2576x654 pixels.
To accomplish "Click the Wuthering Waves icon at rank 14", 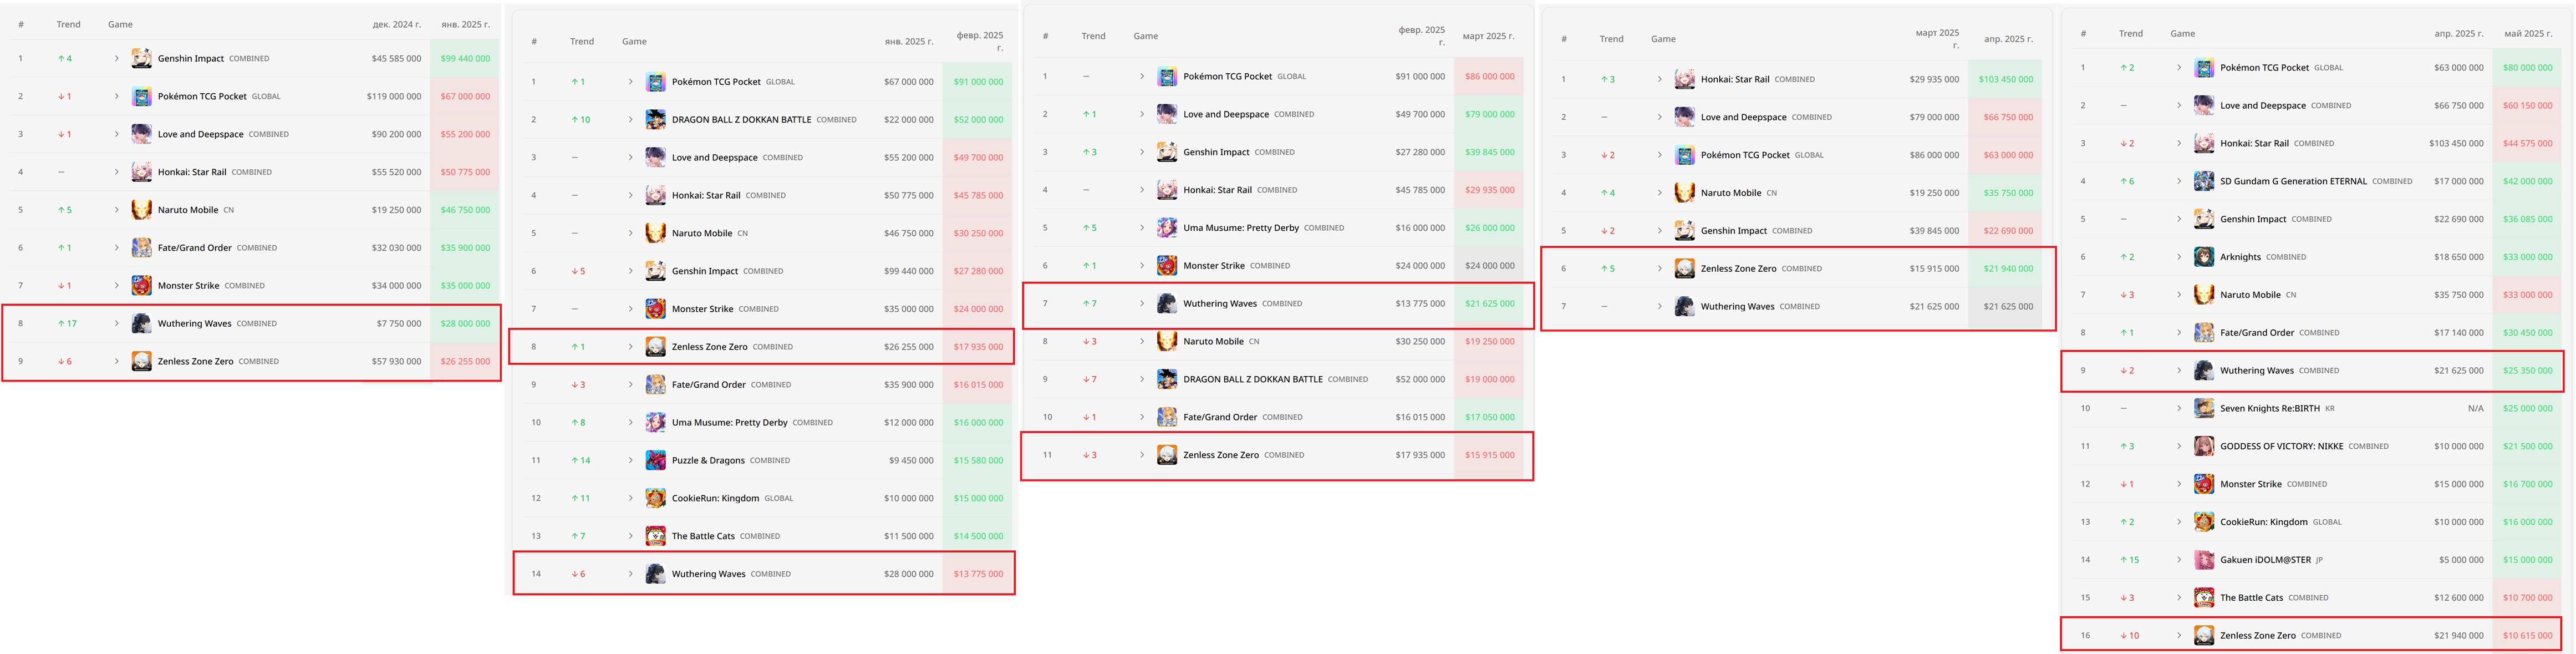I will pyautogui.click(x=655, y=574).
